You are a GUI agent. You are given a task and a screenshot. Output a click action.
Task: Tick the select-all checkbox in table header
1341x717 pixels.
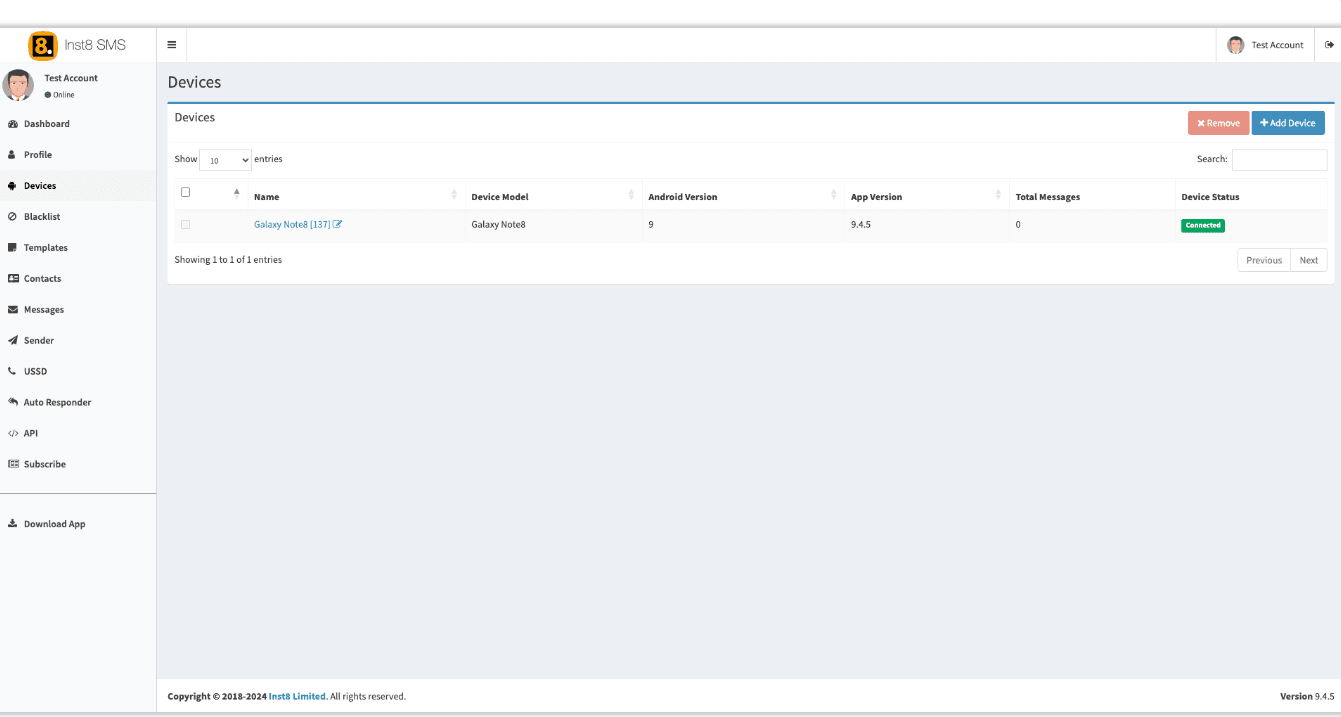185,192
